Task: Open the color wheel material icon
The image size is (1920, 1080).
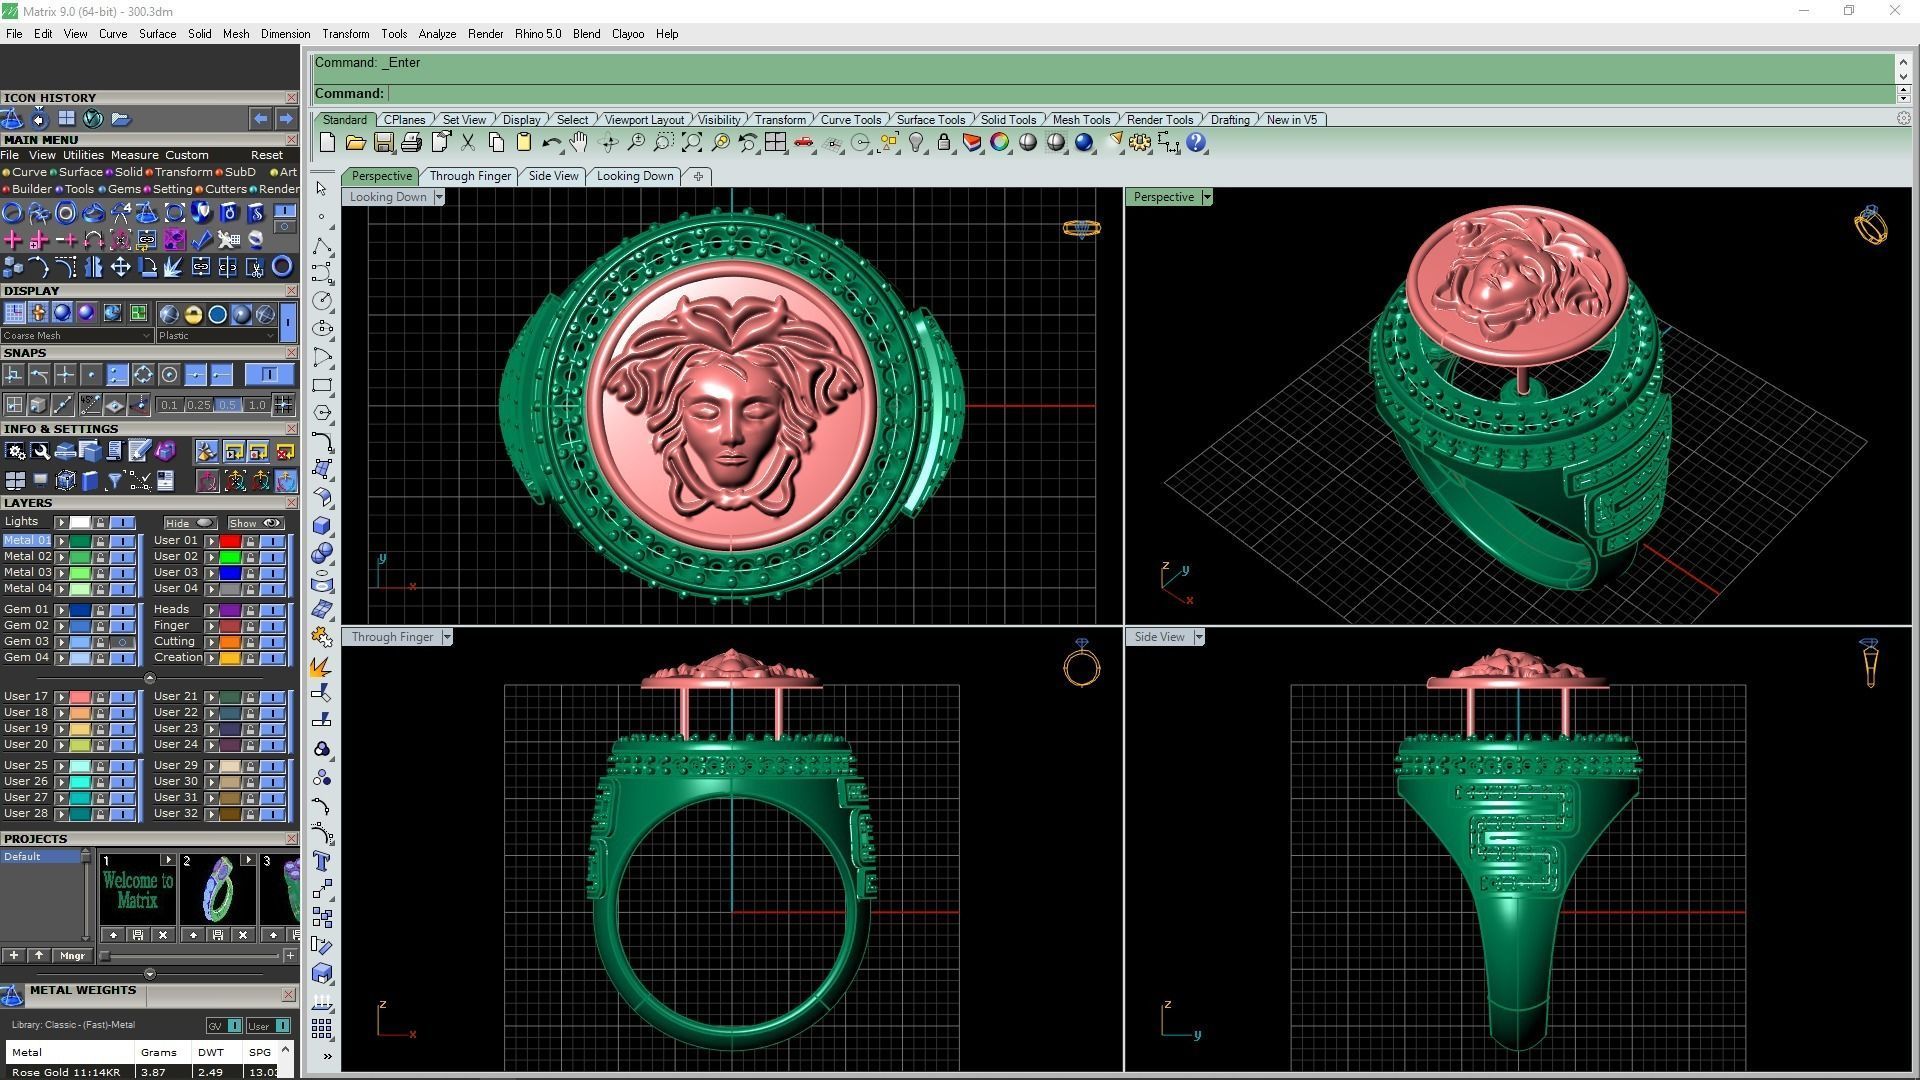Action: (999, 143)
